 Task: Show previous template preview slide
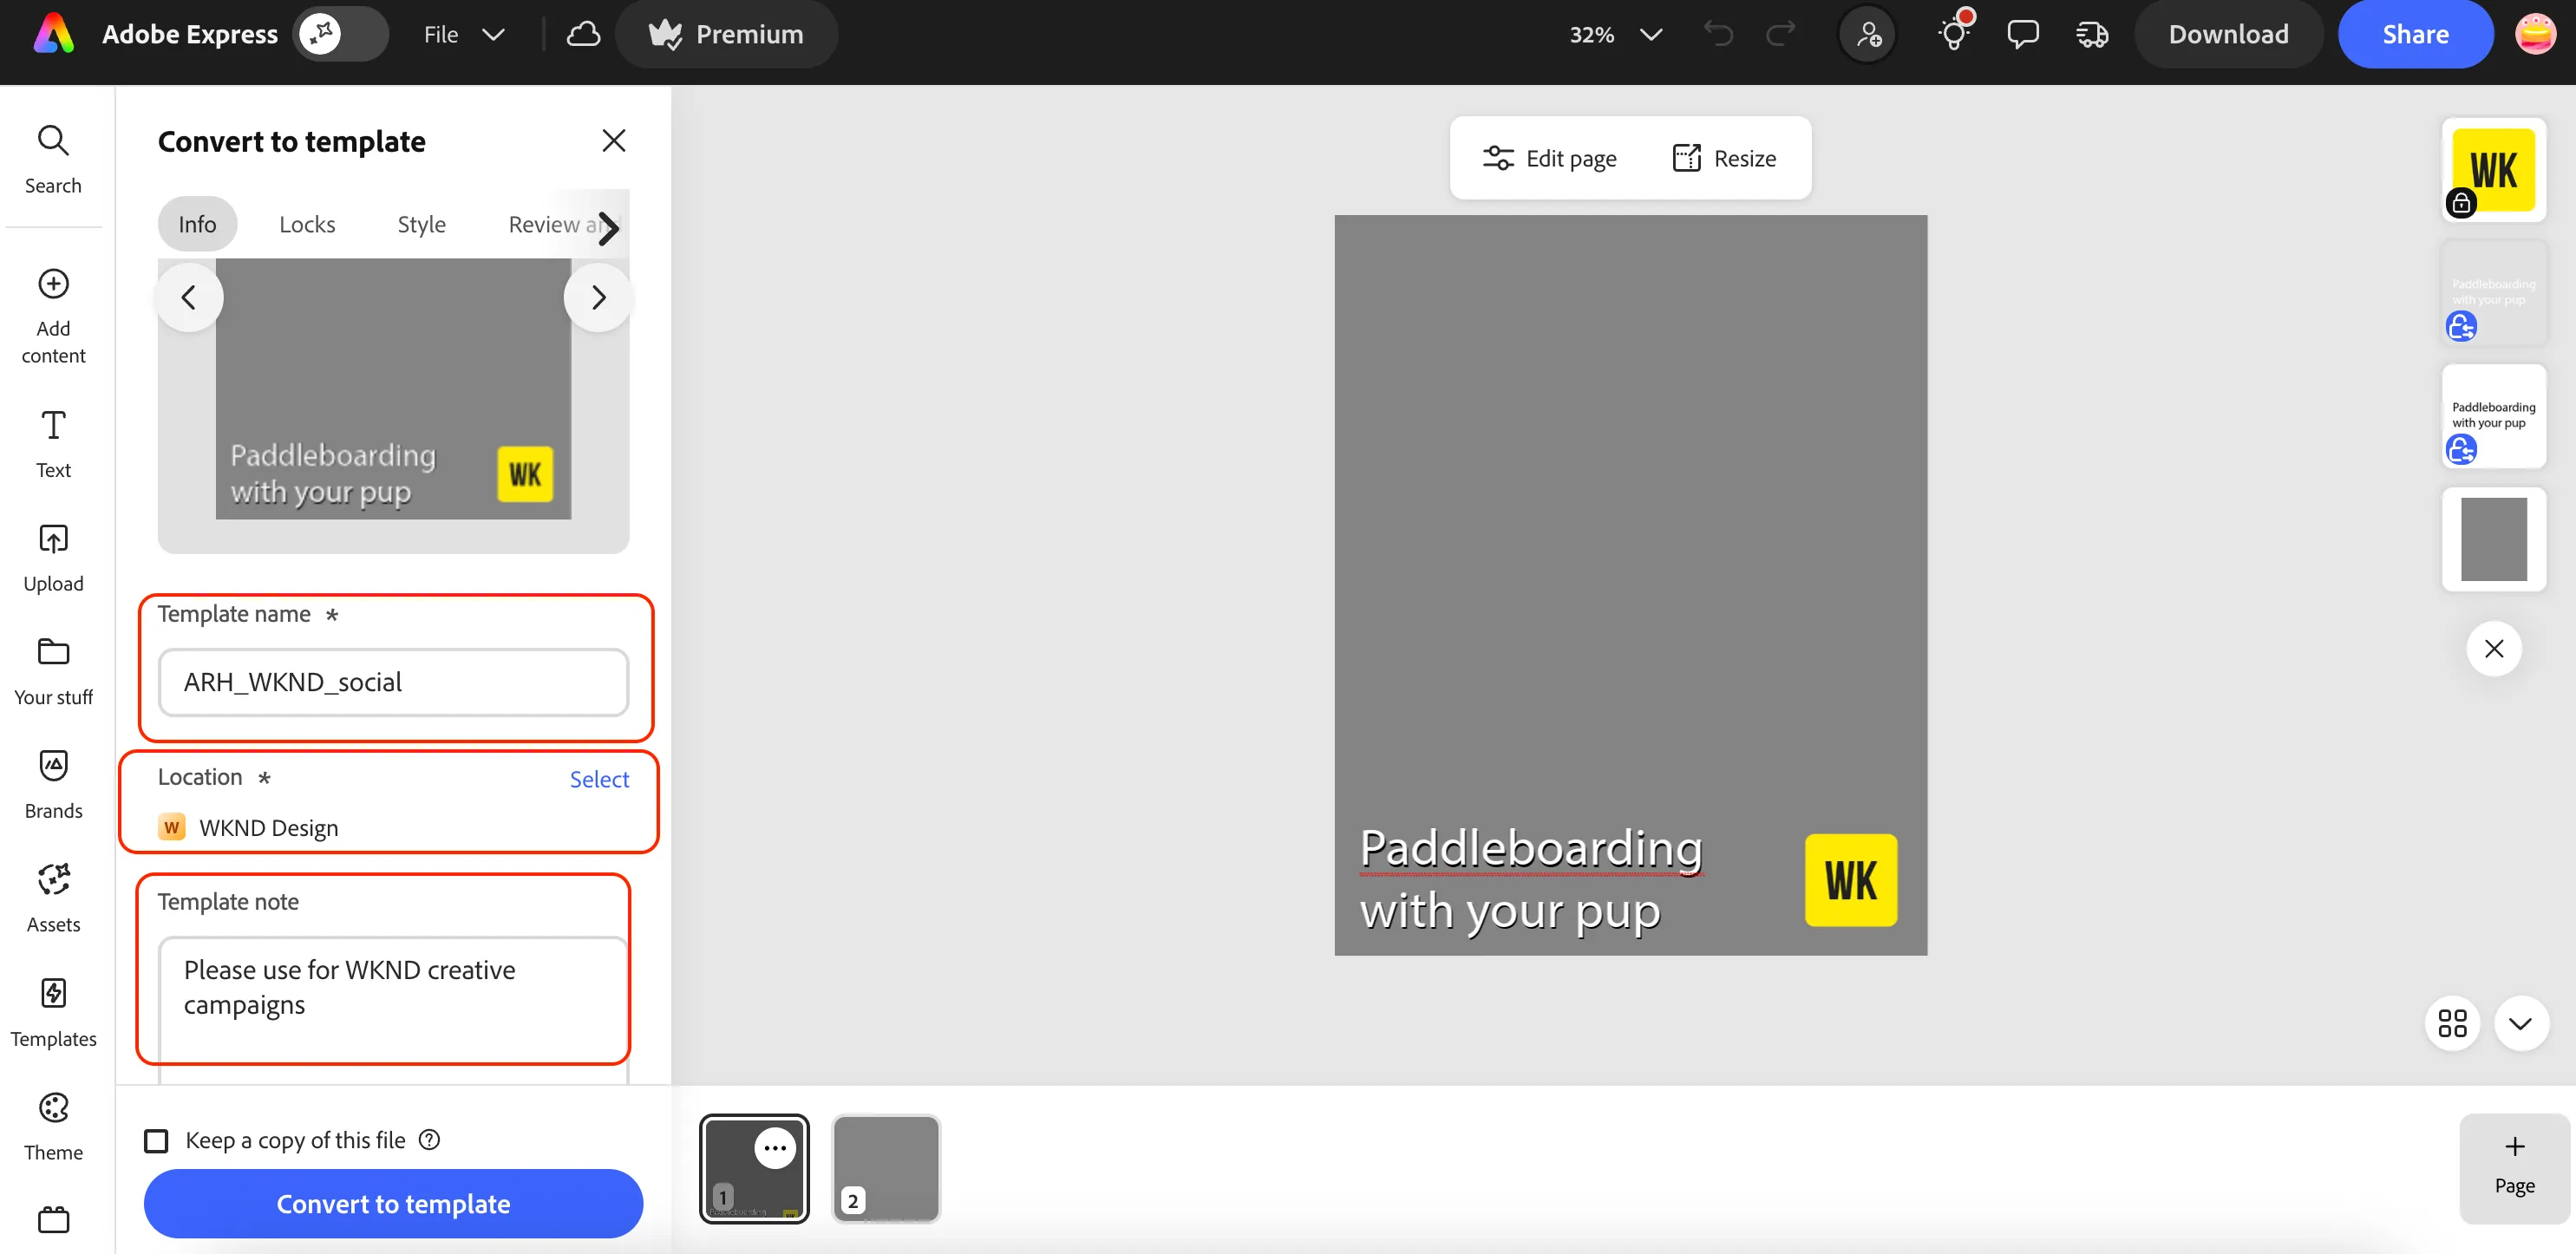click(188, 297)
